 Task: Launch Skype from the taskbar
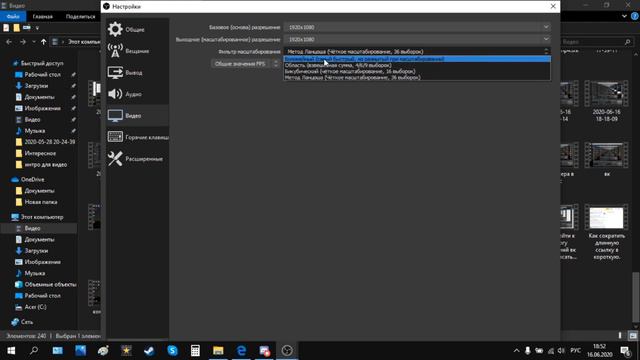coord(172,351)
